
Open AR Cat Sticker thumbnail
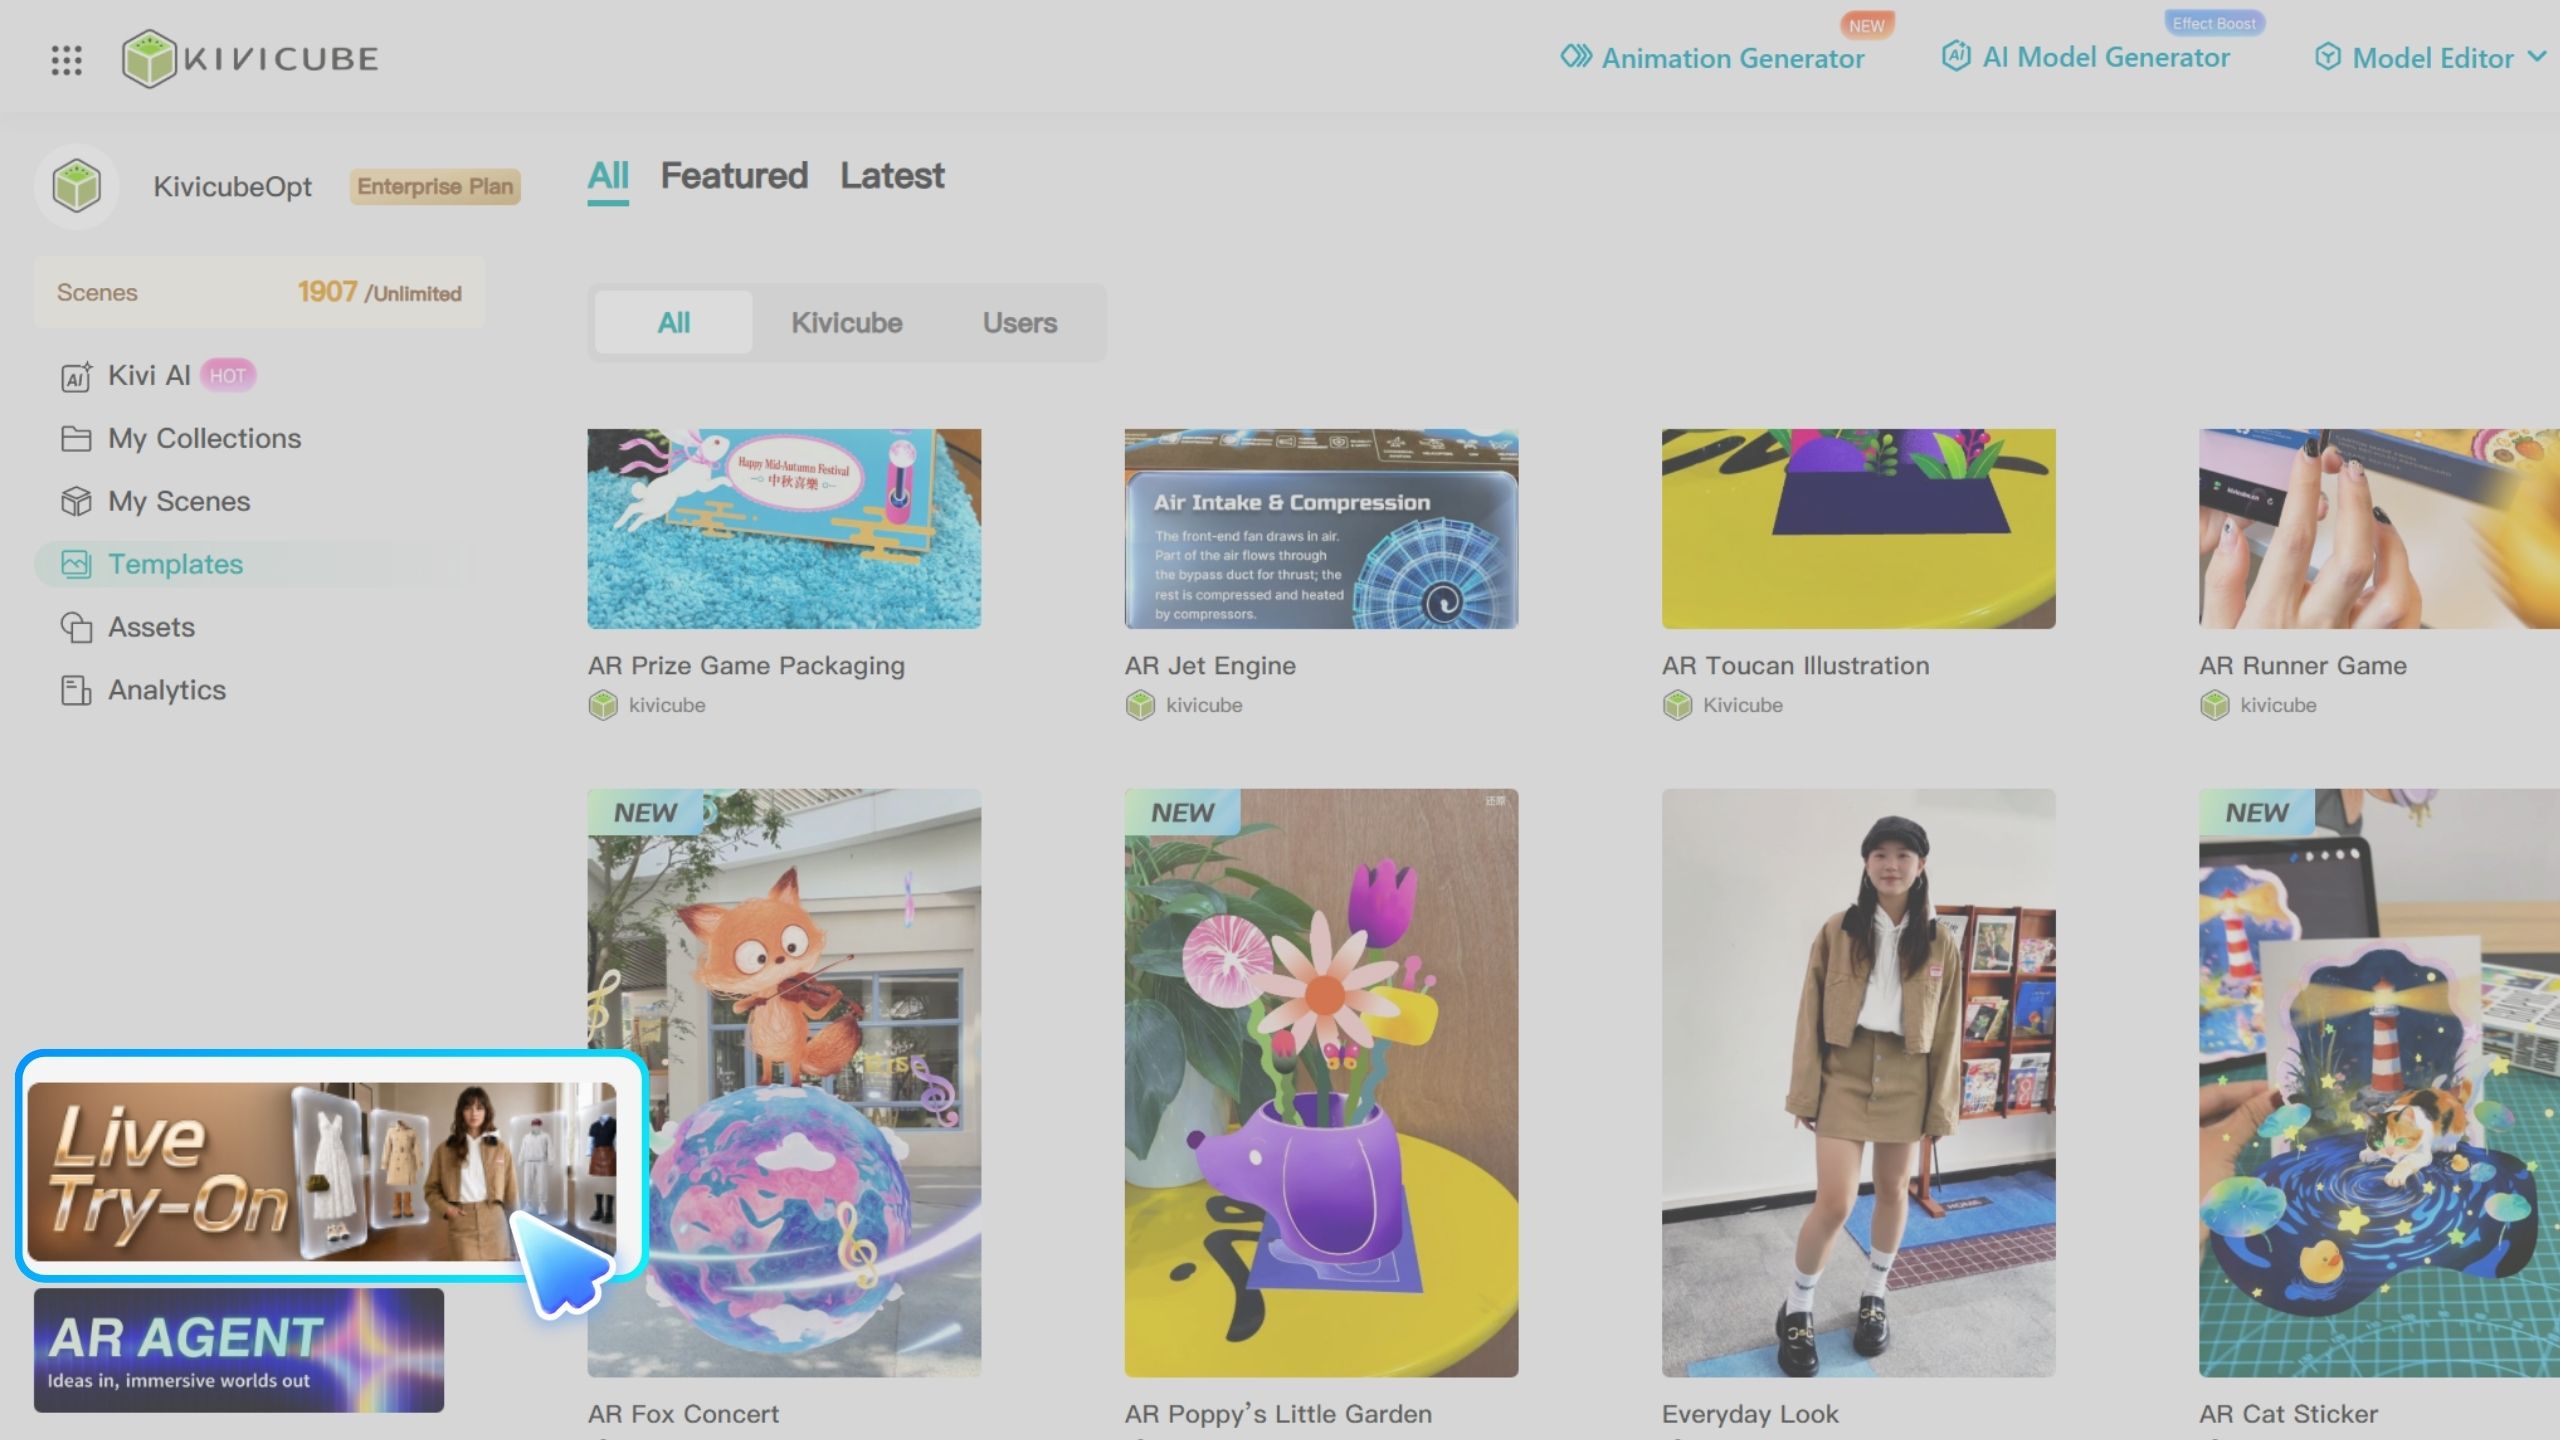pos(2379,1083)
